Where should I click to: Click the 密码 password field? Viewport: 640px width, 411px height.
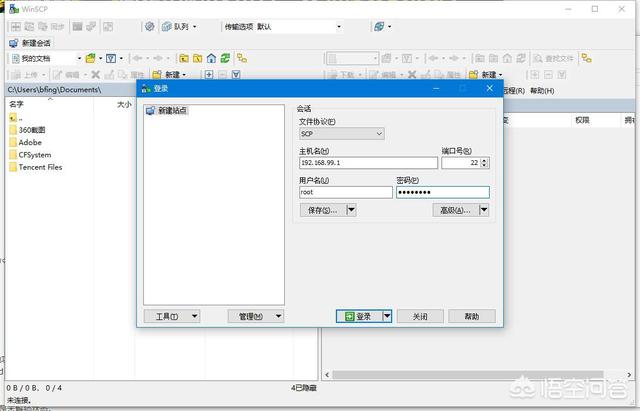[443, 192]
